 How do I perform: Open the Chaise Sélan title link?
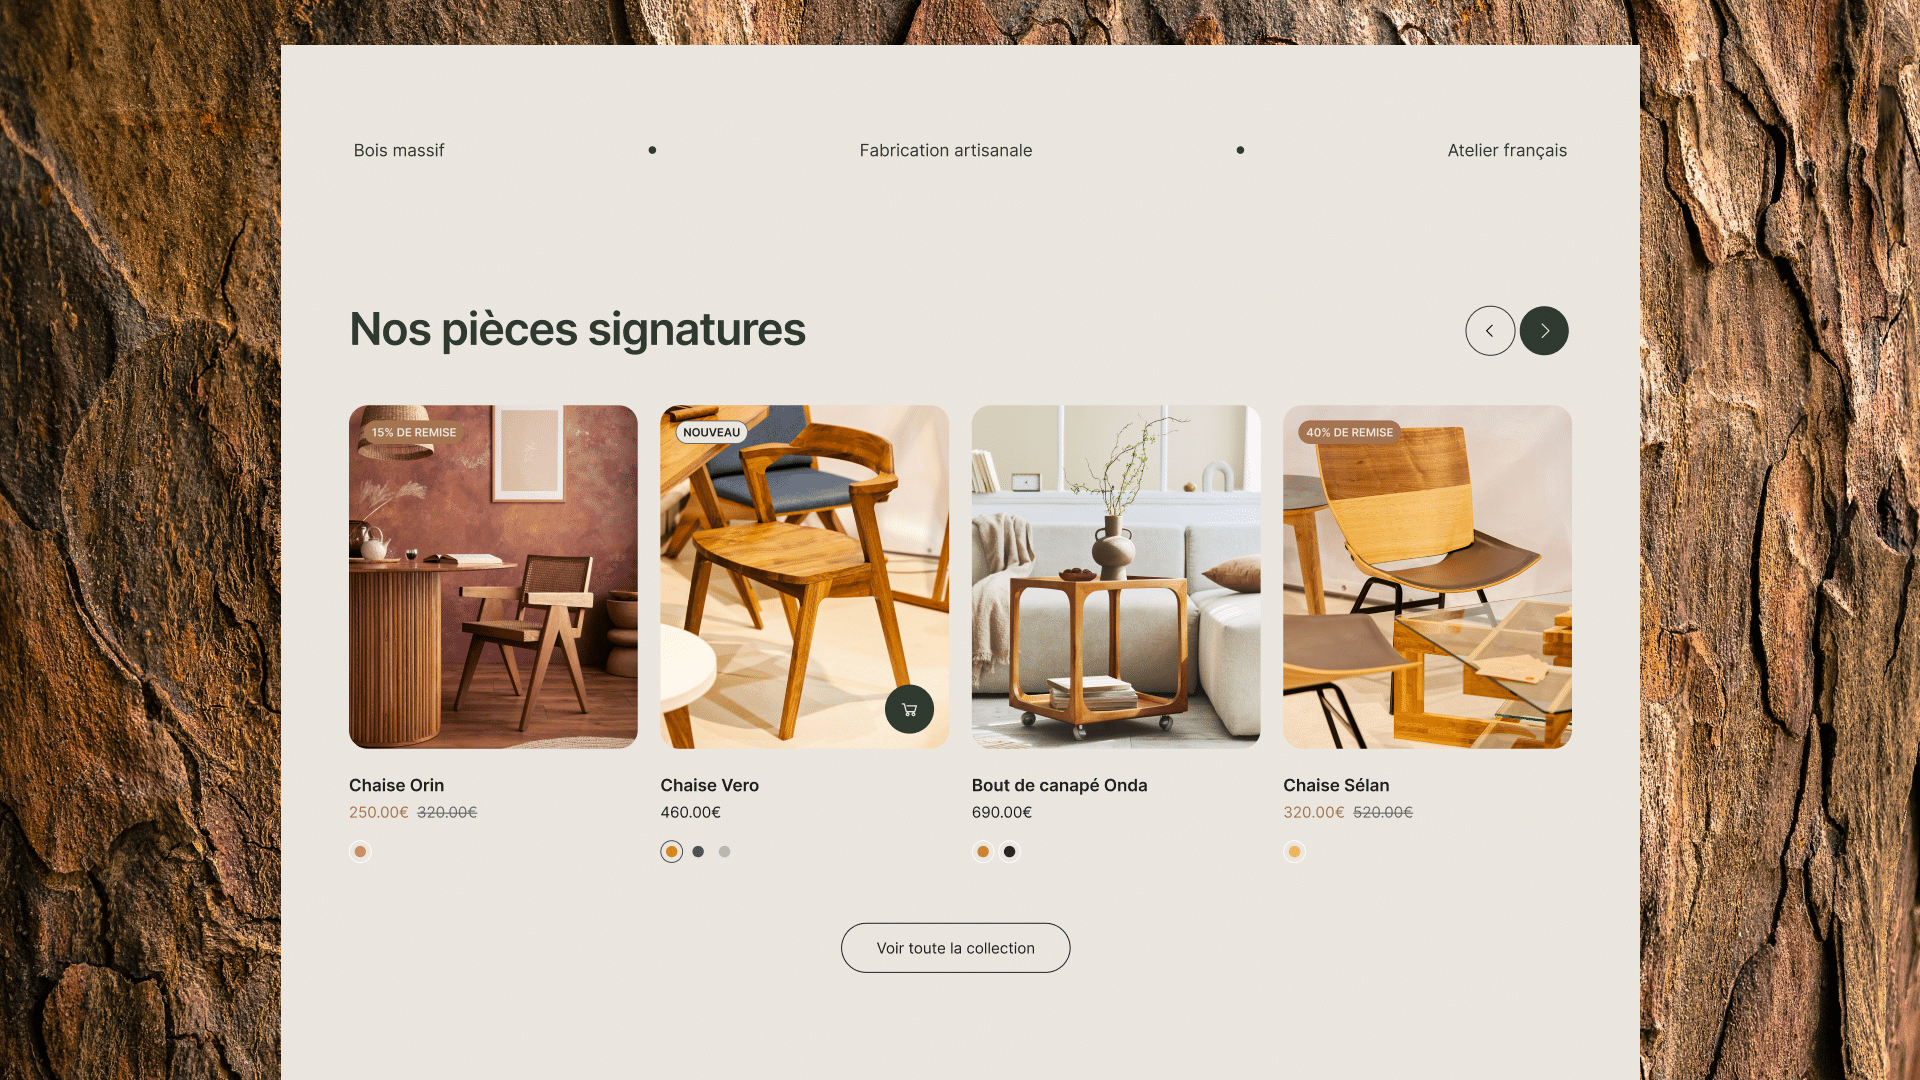click(x=1336, y=785)
